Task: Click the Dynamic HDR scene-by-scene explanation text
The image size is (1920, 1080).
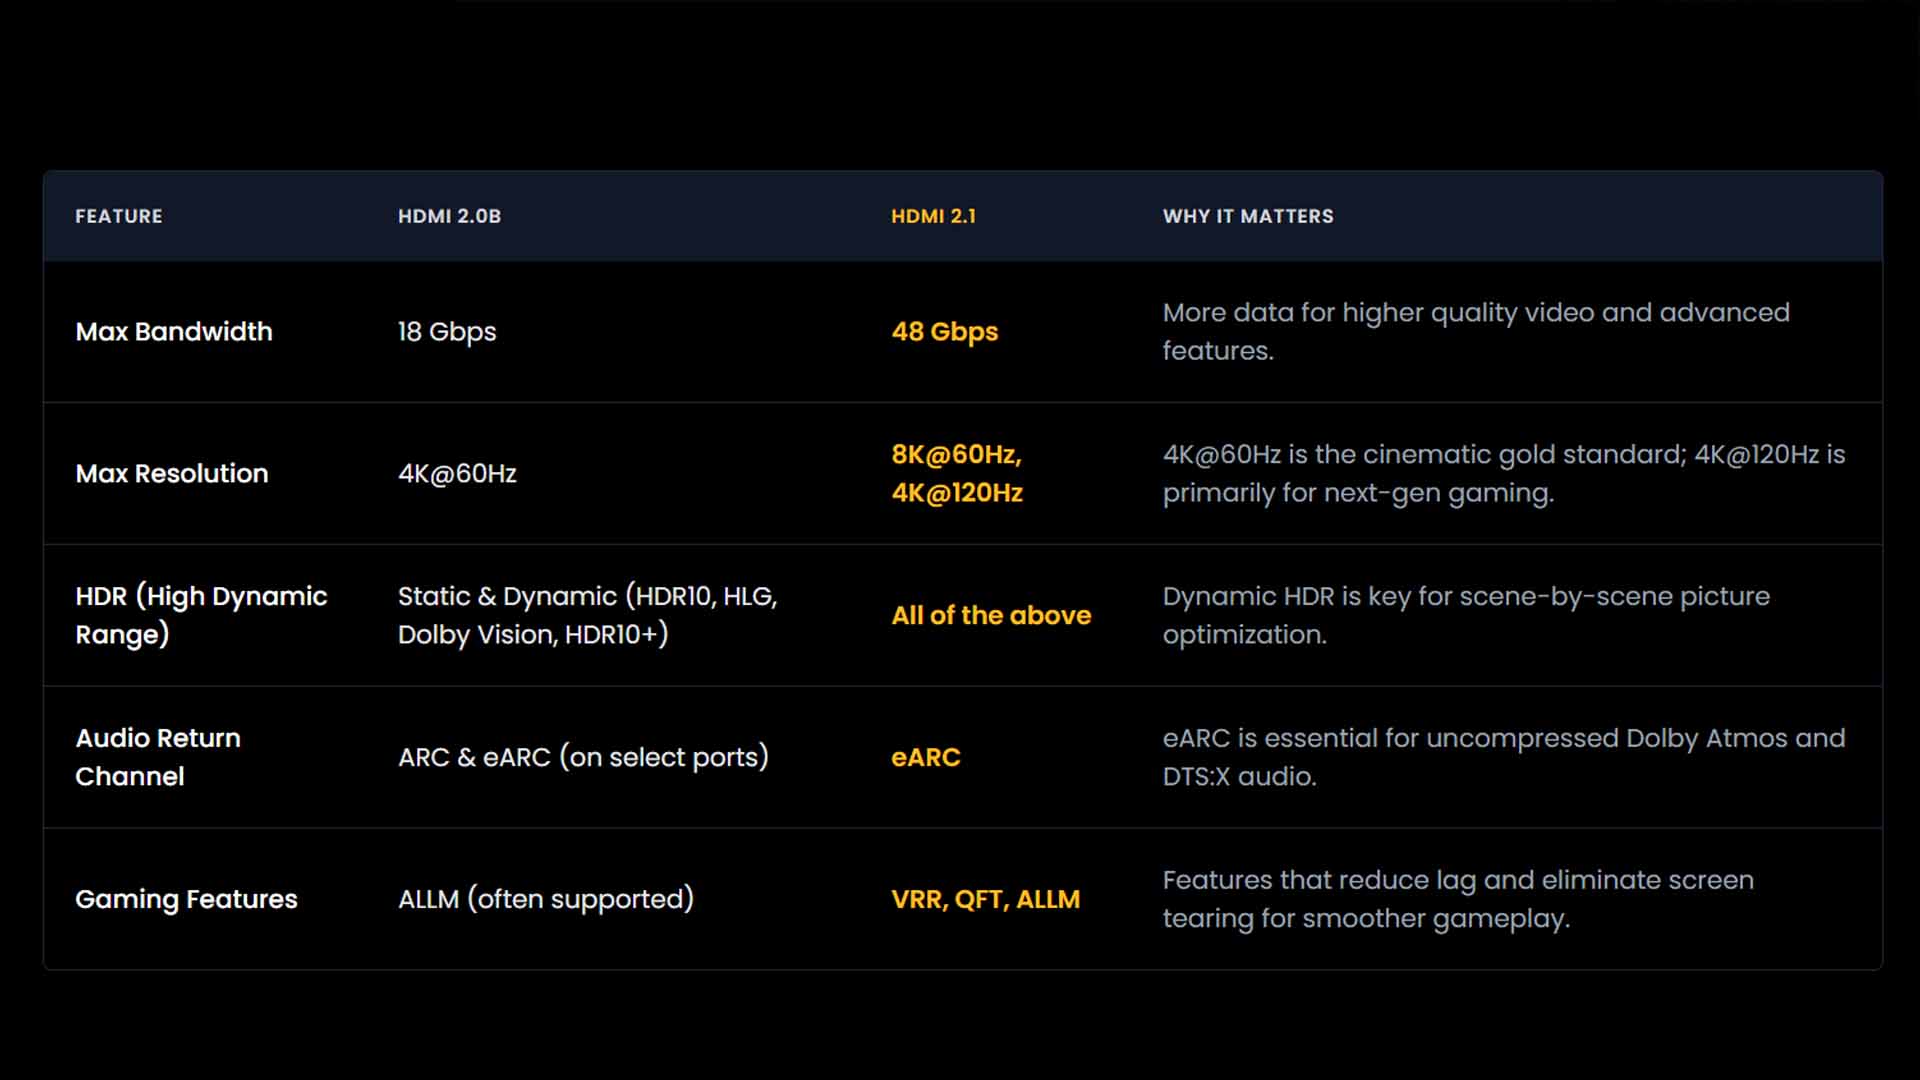Action: pos(1465,615)
